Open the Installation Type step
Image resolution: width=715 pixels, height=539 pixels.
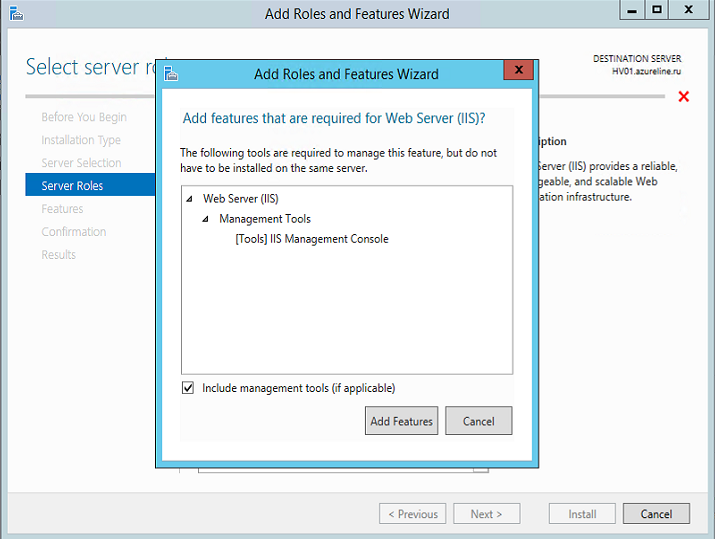pos(81,140)
